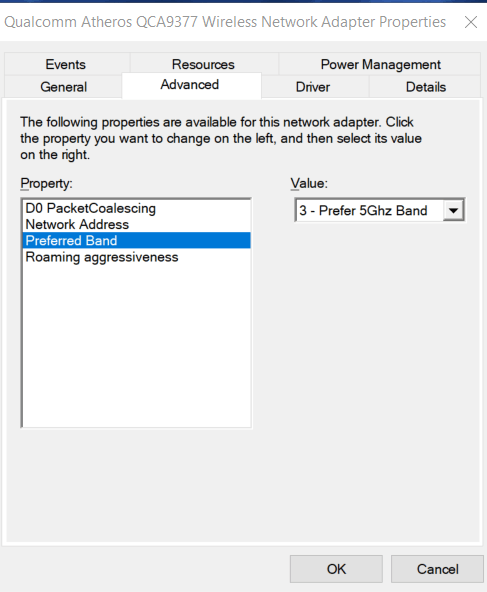Screen dimensions: 487x592
Task: Click the 'Property:' label
Action: click(x=46, y=183)
